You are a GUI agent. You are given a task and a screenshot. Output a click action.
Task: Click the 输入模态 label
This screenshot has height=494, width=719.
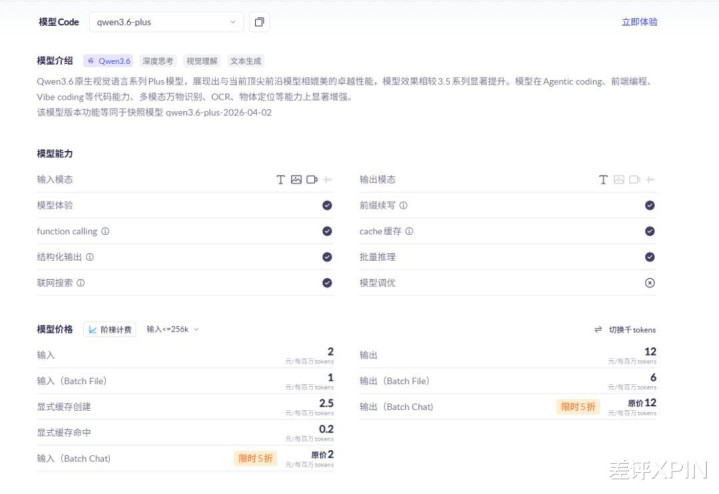point(55,179)
